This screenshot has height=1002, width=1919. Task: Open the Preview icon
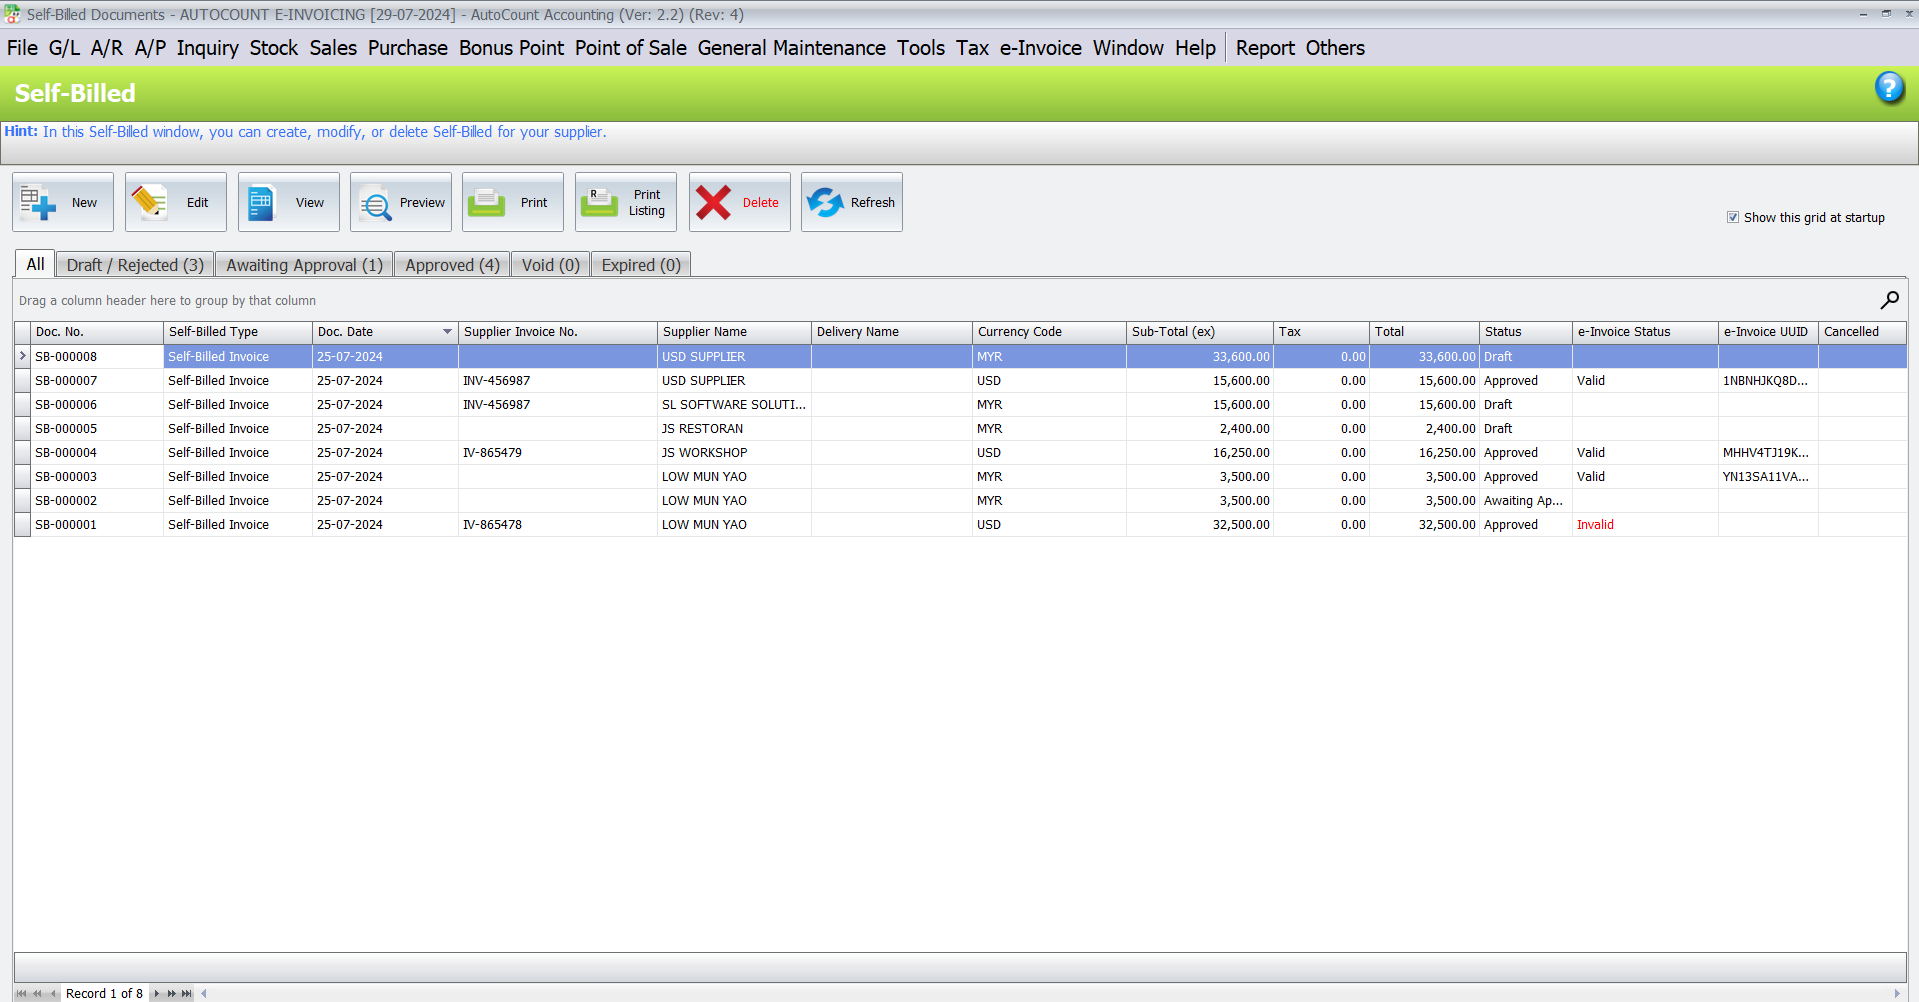click(x=400, y=201)
